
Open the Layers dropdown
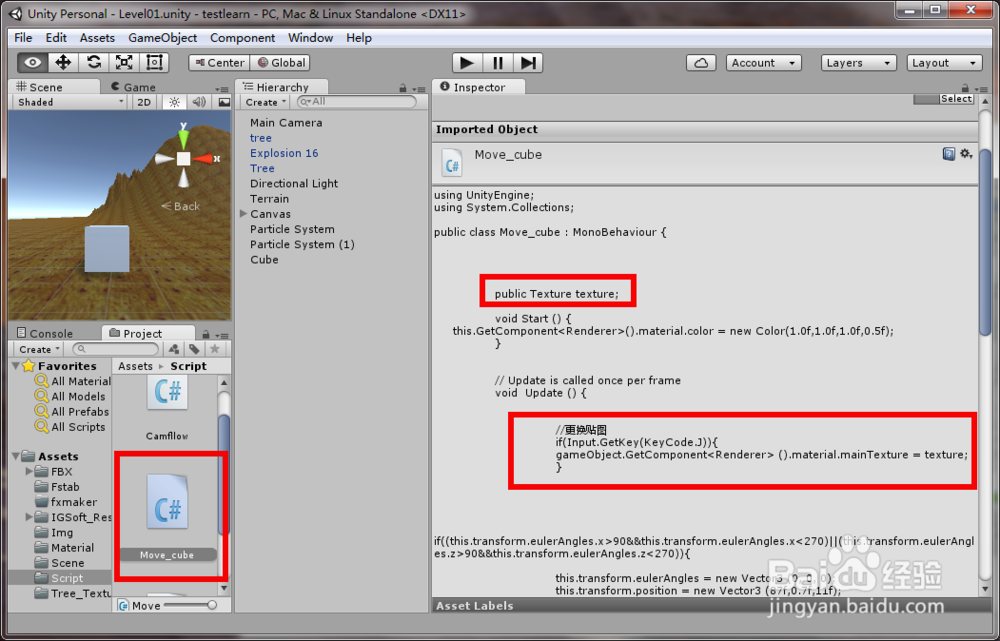point(858,63)
